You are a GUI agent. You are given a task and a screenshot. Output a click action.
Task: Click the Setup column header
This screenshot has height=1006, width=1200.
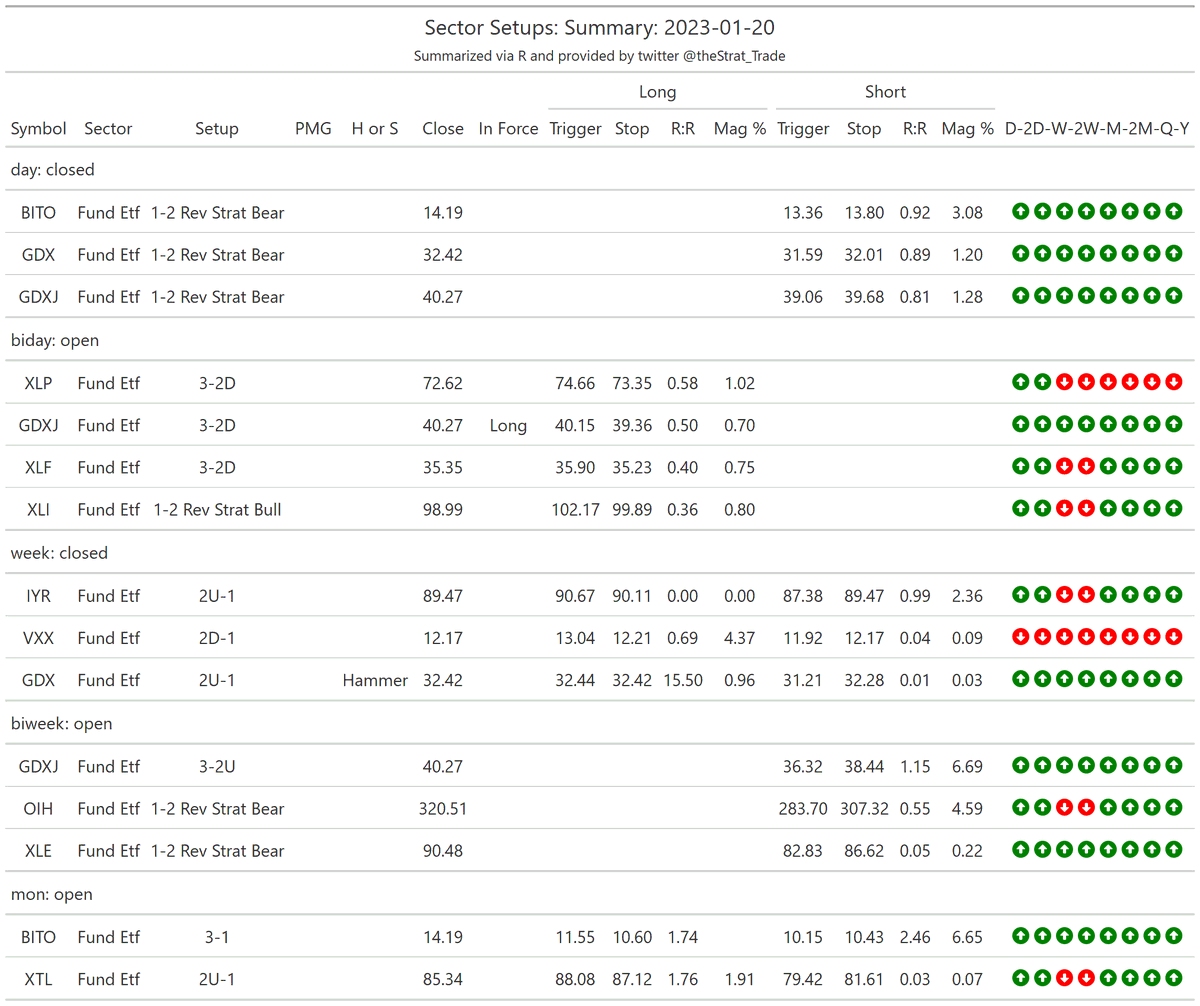point(217,128)
